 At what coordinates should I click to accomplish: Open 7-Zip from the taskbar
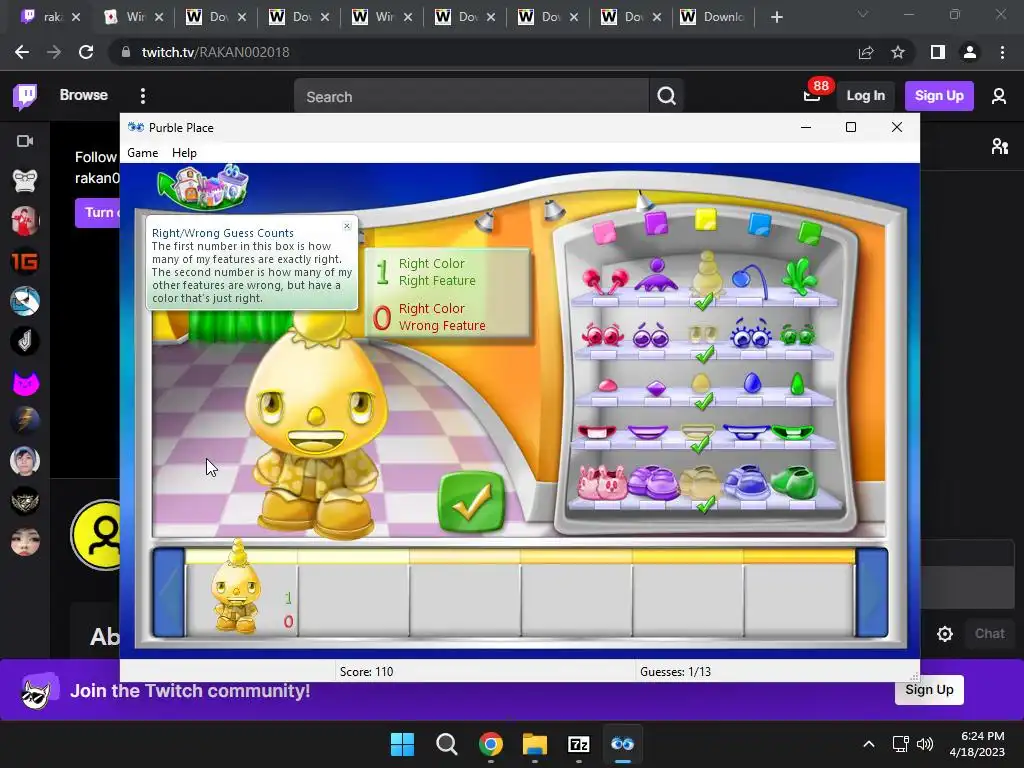(x=579, y=744)
